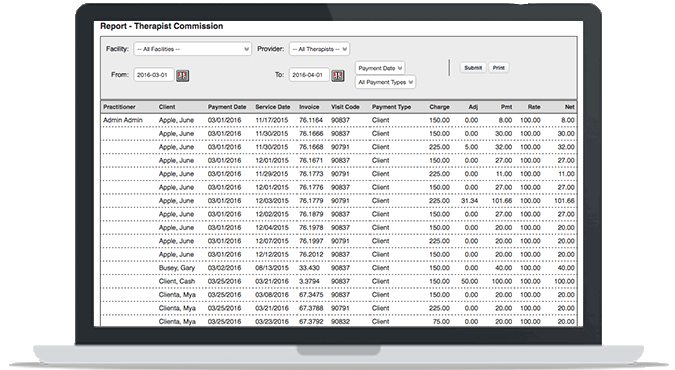Open the To date calendar picker icon
This screenshot has width=675, height=370.
(x=338, y=76)
